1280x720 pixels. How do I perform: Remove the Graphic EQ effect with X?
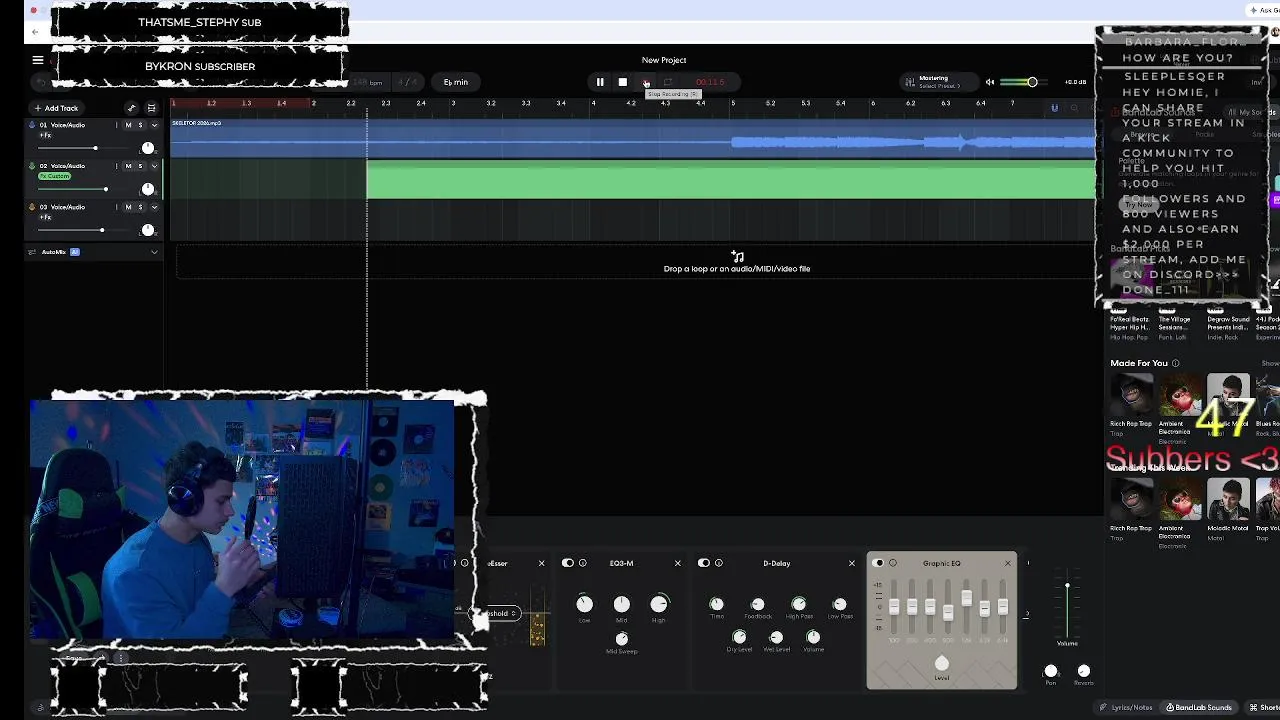1007,563
